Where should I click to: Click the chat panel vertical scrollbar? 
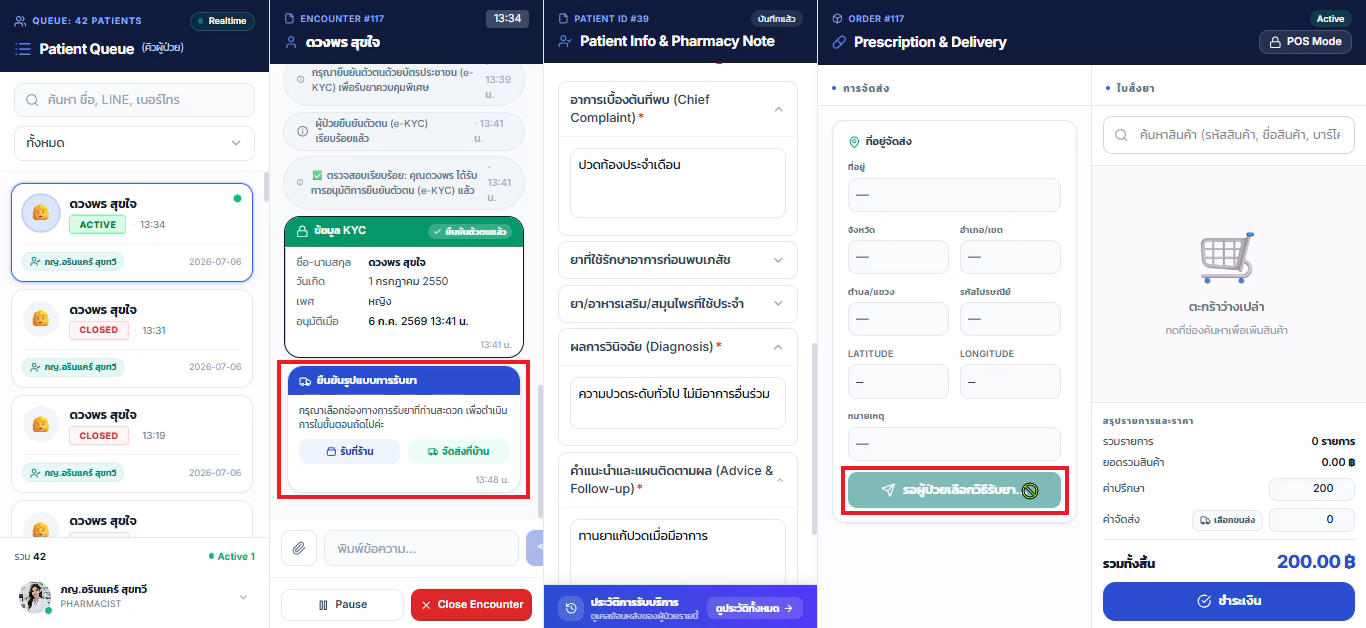click(x=541, y=451)
